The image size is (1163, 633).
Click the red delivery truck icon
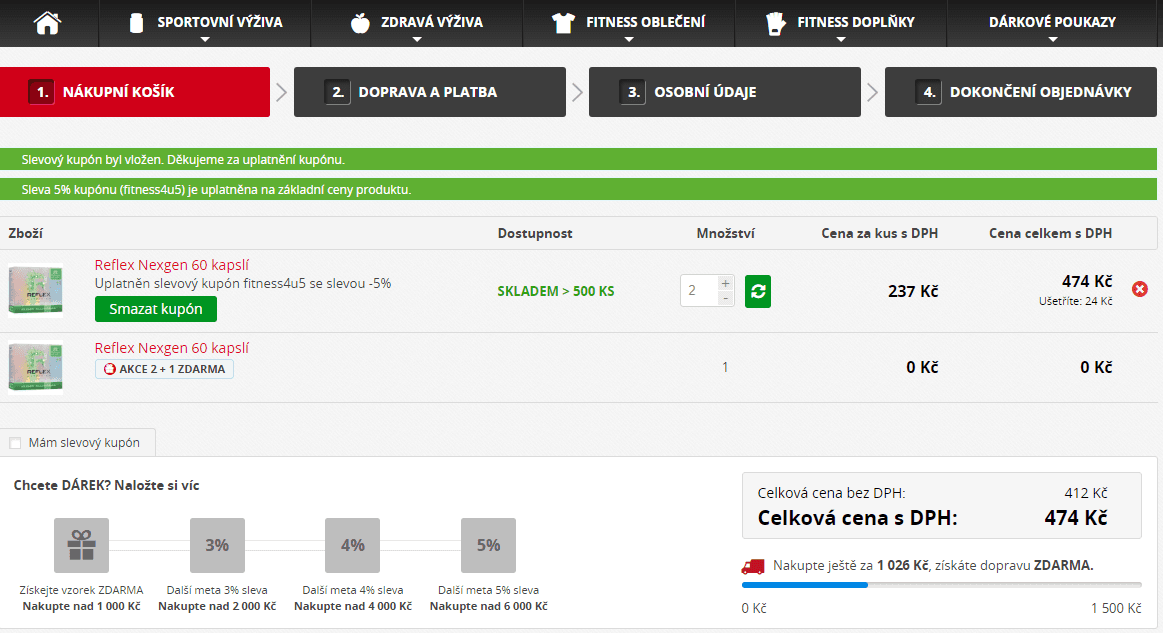[753, 567]
